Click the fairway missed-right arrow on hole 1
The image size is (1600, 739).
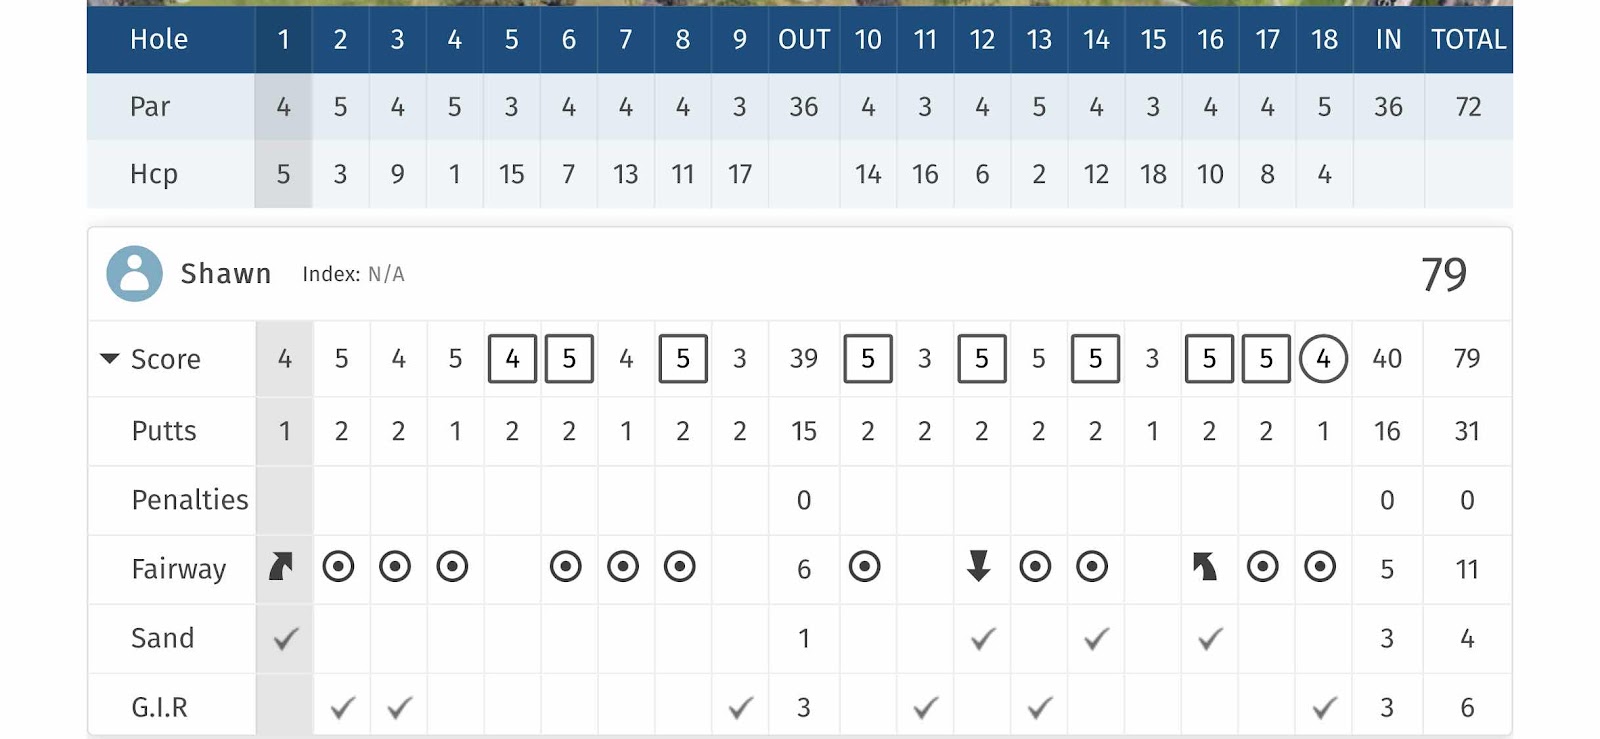281,567
